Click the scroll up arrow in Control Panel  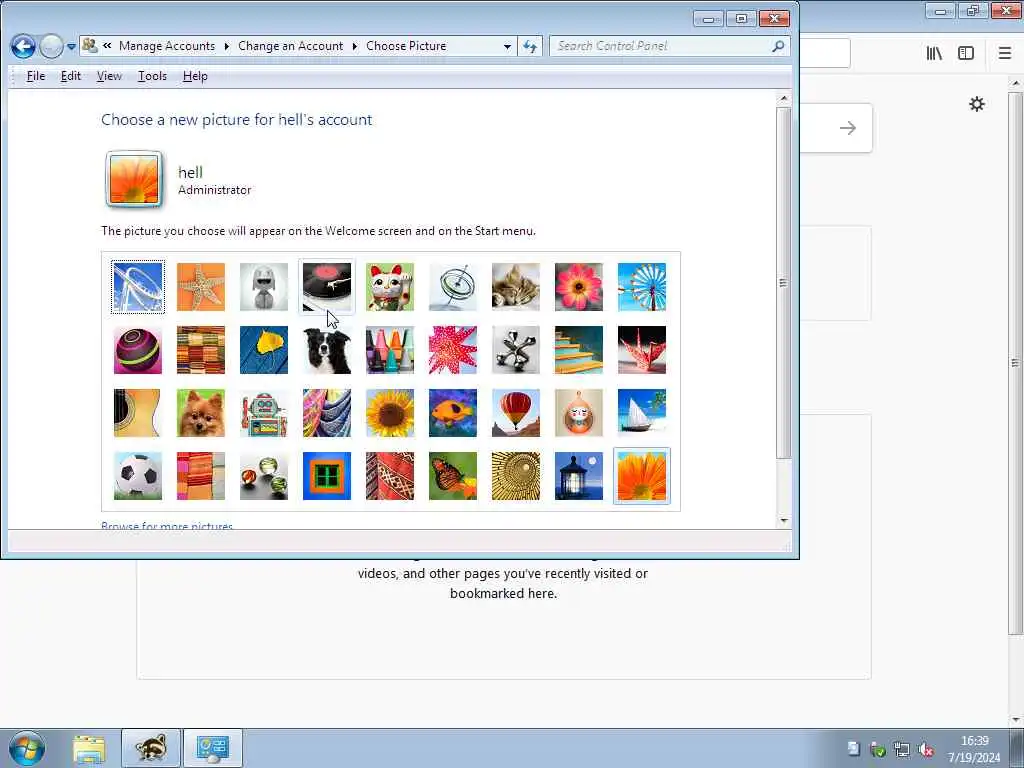[x=784, y=99]
